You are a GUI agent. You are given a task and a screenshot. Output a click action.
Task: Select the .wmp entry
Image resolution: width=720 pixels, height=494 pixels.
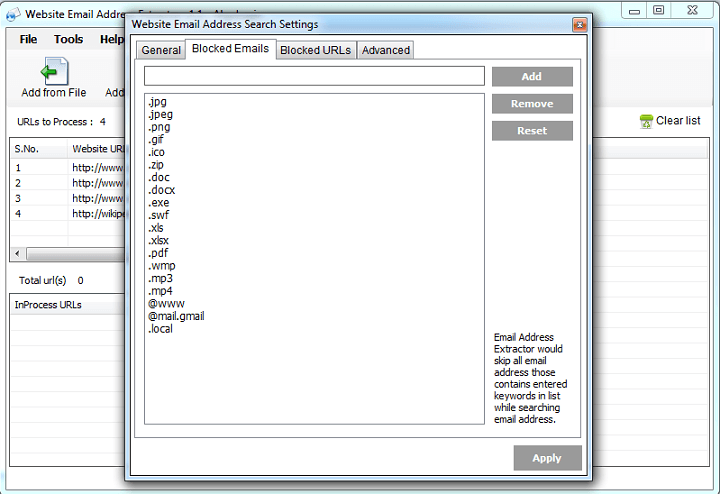[162, 266]
